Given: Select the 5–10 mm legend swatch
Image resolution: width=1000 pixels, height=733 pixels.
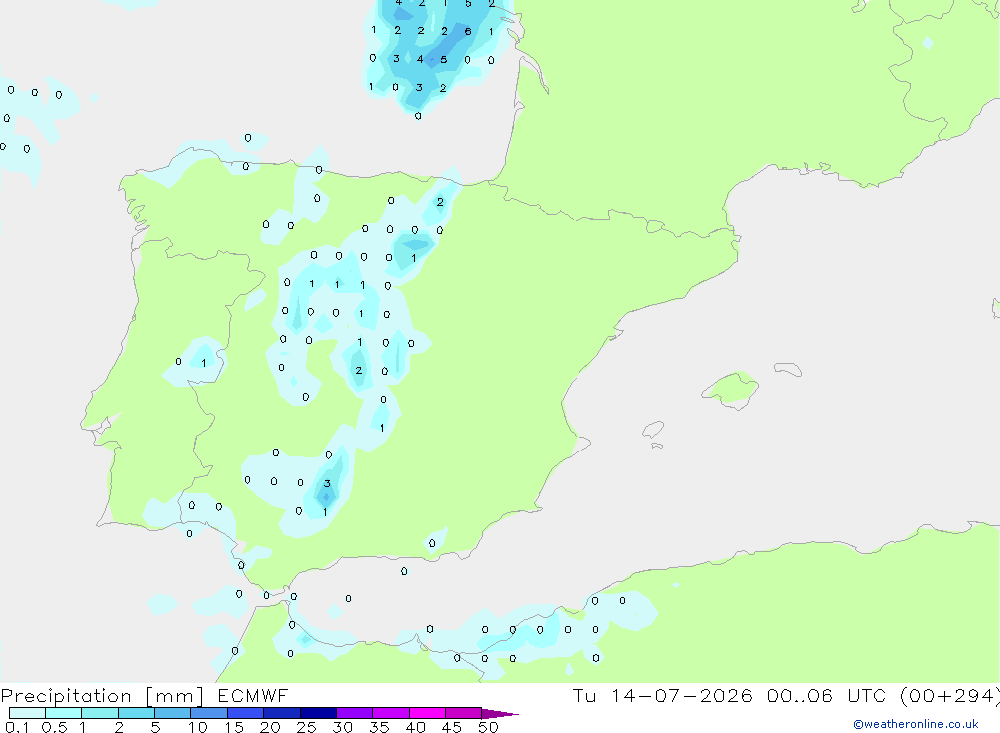Looking at the screenshot, I should click(x=172, y=713).
